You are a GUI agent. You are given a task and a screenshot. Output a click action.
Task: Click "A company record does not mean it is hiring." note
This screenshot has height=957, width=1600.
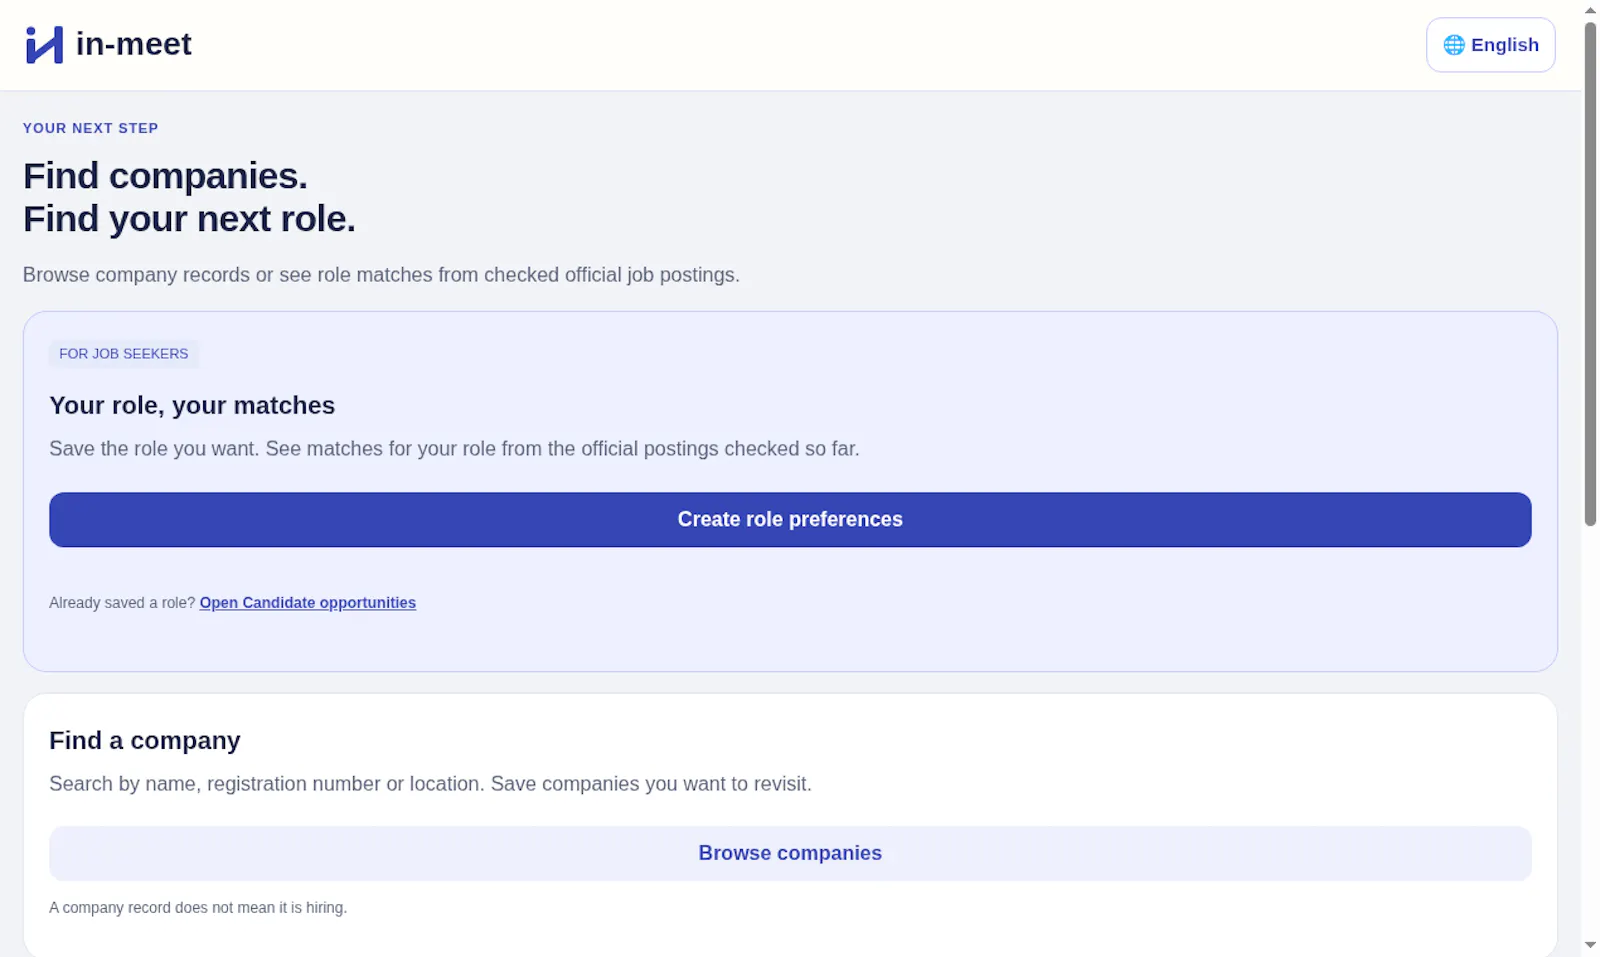pos(198,908)
